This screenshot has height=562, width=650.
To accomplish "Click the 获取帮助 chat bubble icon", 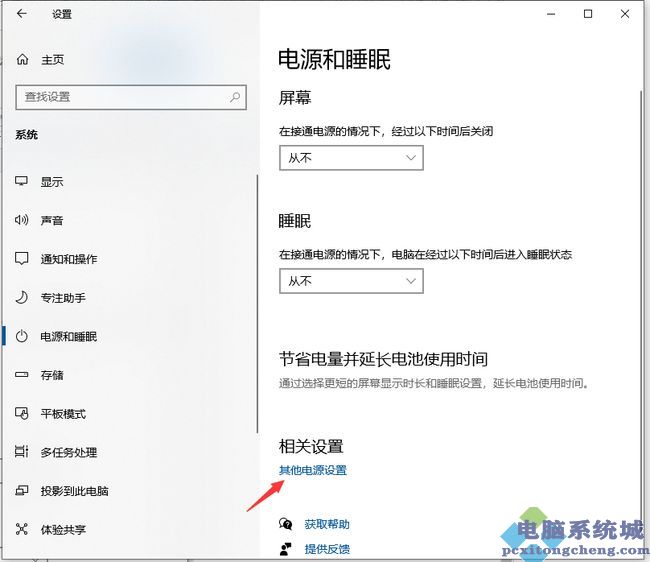I will click(x=286, y=524).
